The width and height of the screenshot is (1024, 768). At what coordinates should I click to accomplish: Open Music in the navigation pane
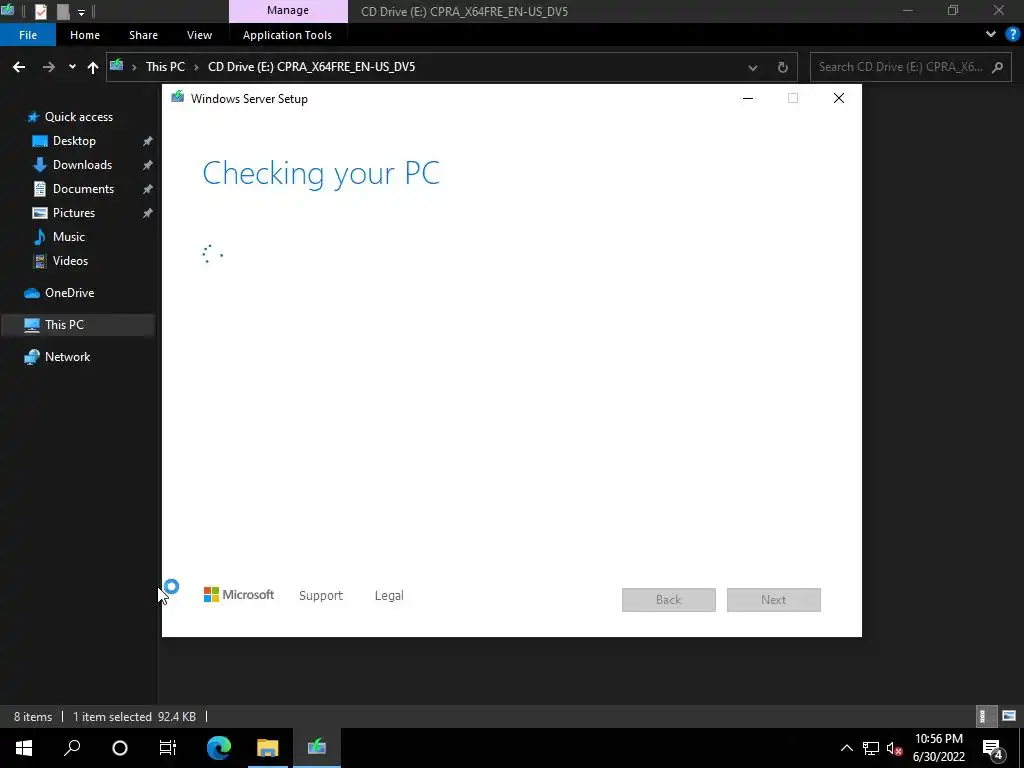point(69,237)
